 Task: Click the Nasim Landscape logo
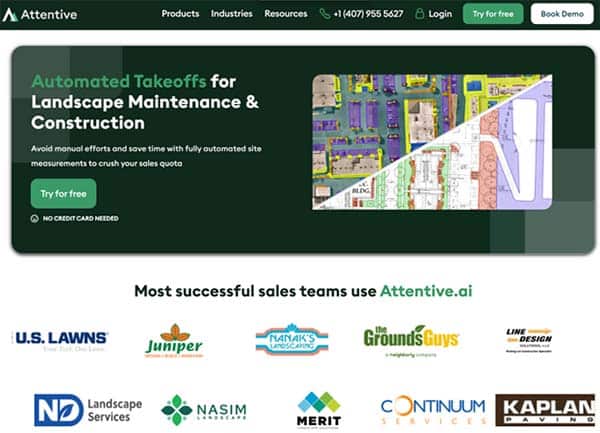coord(204,410)
